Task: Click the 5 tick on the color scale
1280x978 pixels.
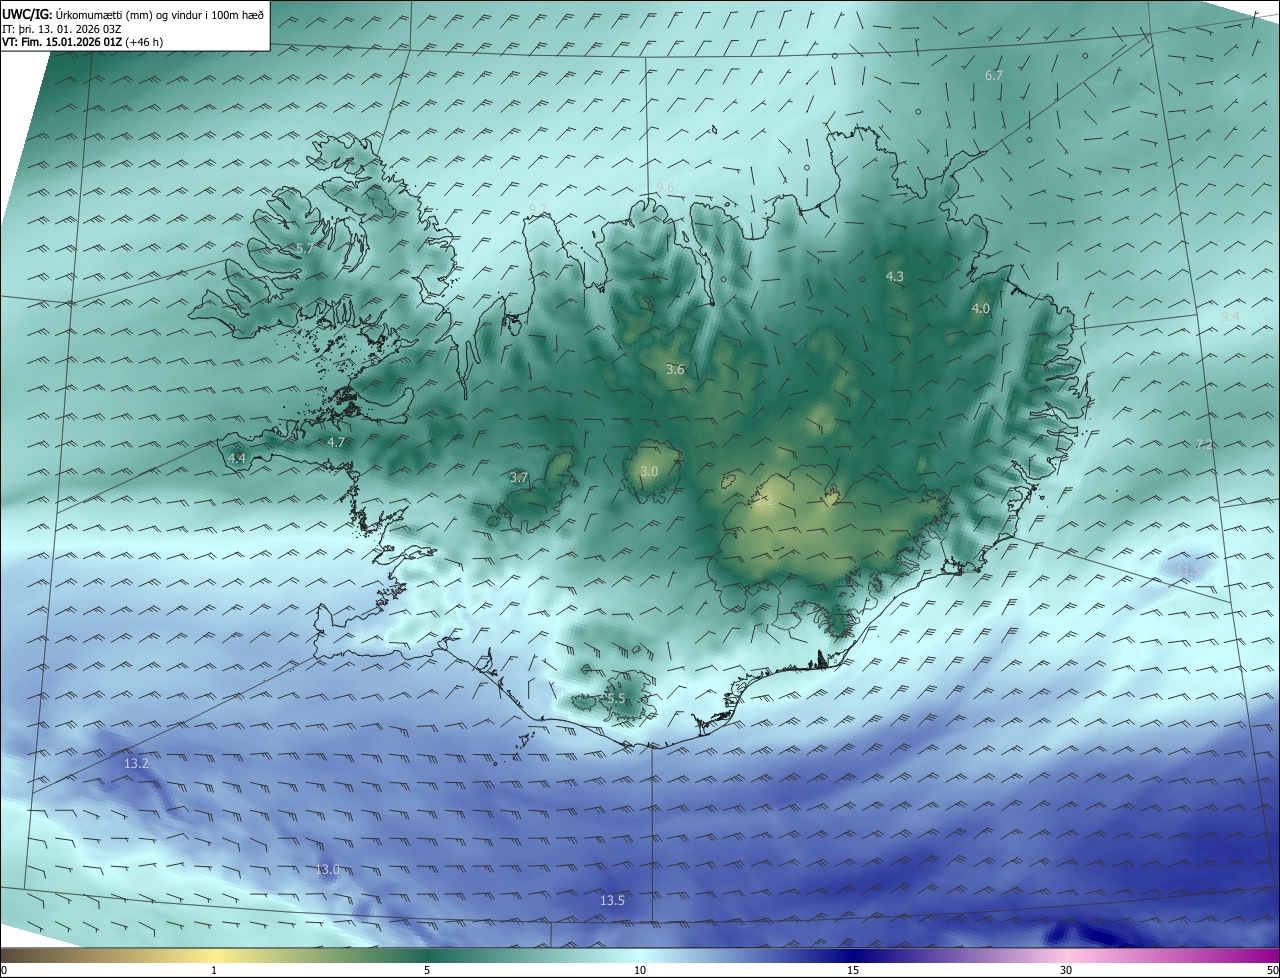Action: (427, 970)
